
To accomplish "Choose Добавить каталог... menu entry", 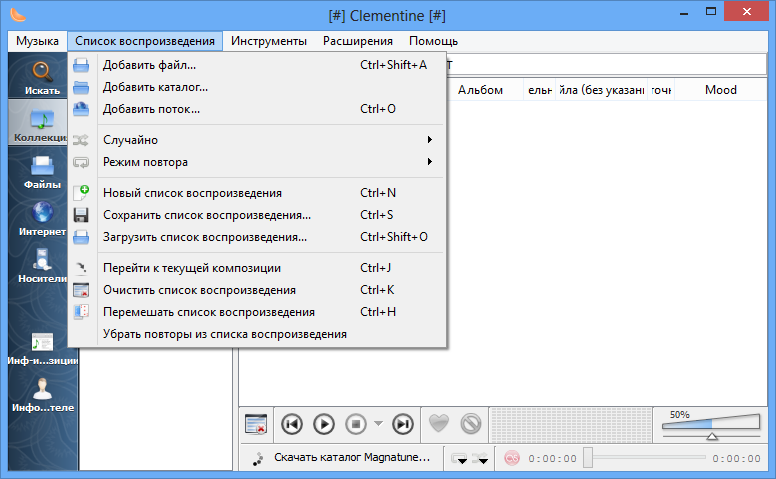I will click(257, 87).
